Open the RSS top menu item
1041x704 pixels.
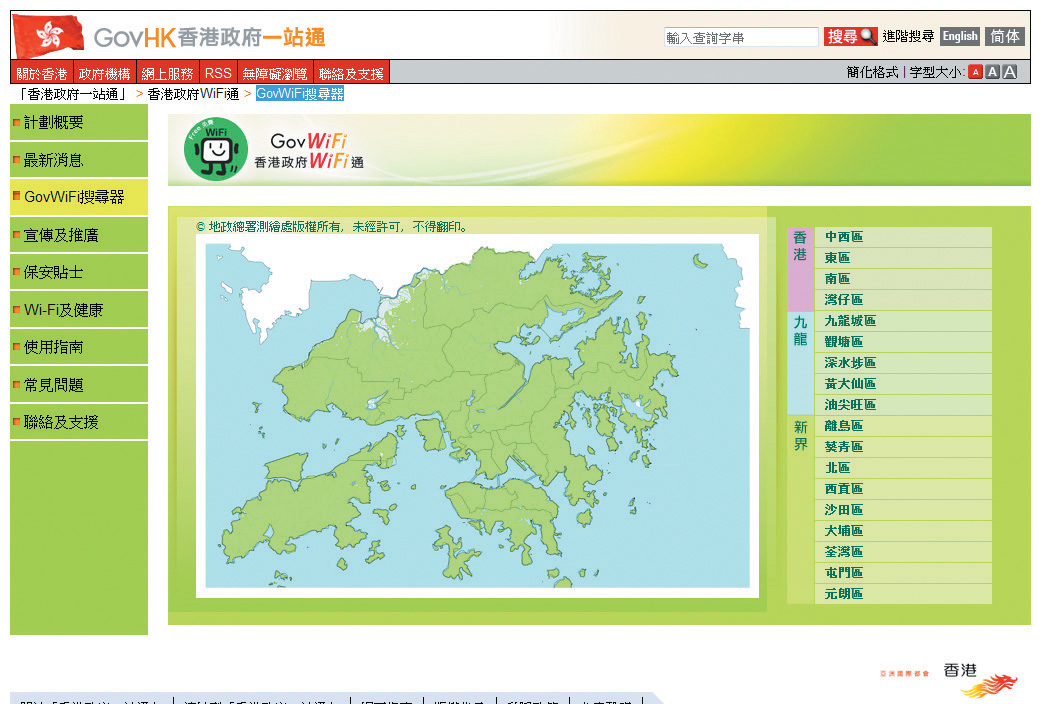point(218,73)
